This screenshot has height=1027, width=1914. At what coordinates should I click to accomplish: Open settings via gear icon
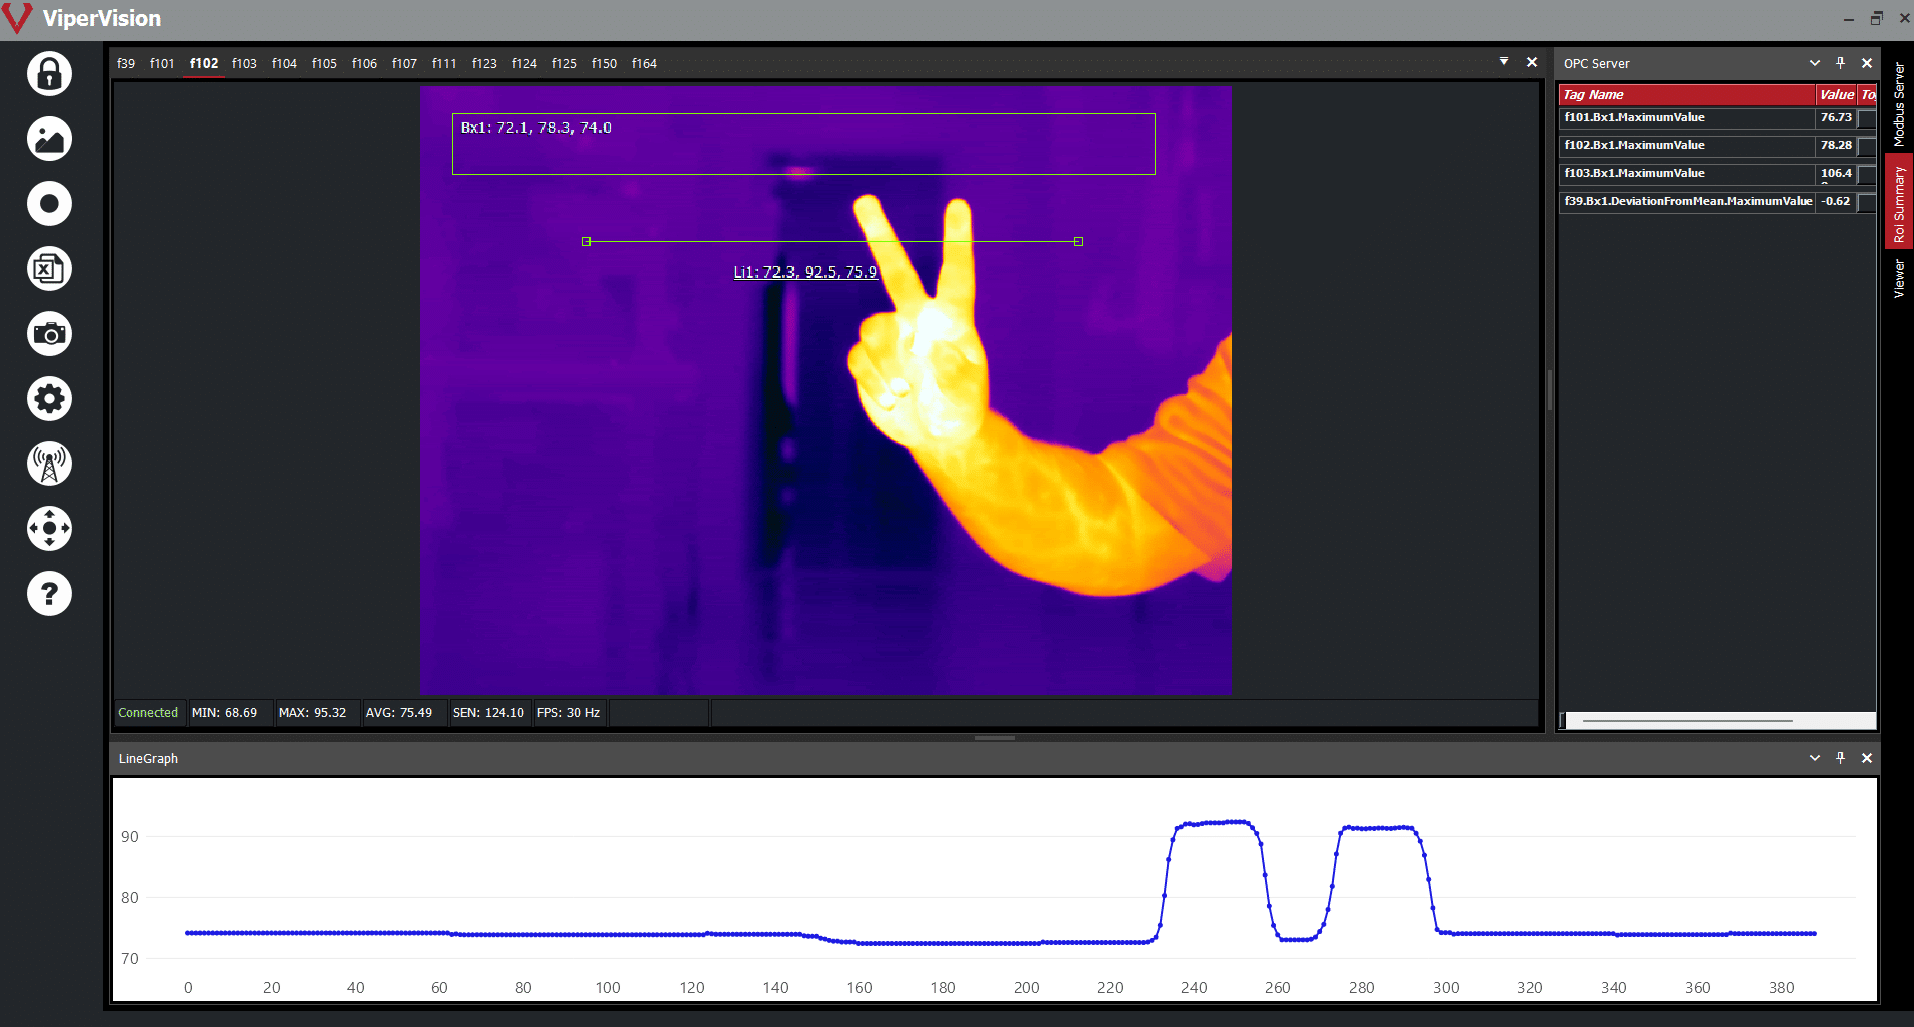tap(49, 399)
